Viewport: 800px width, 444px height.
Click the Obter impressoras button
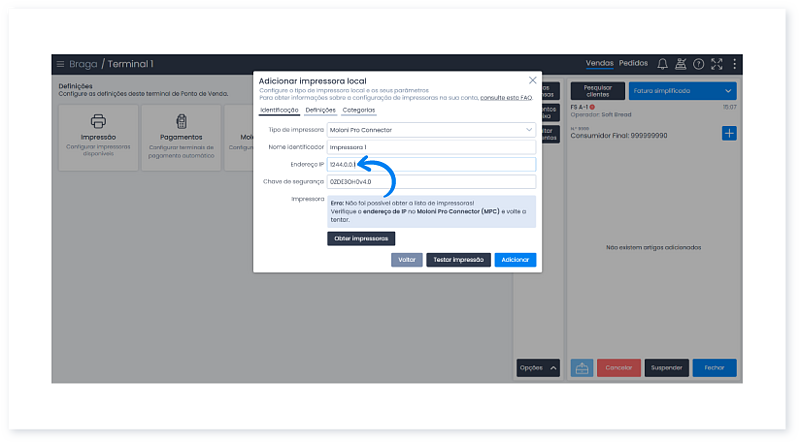coord(361,239)
